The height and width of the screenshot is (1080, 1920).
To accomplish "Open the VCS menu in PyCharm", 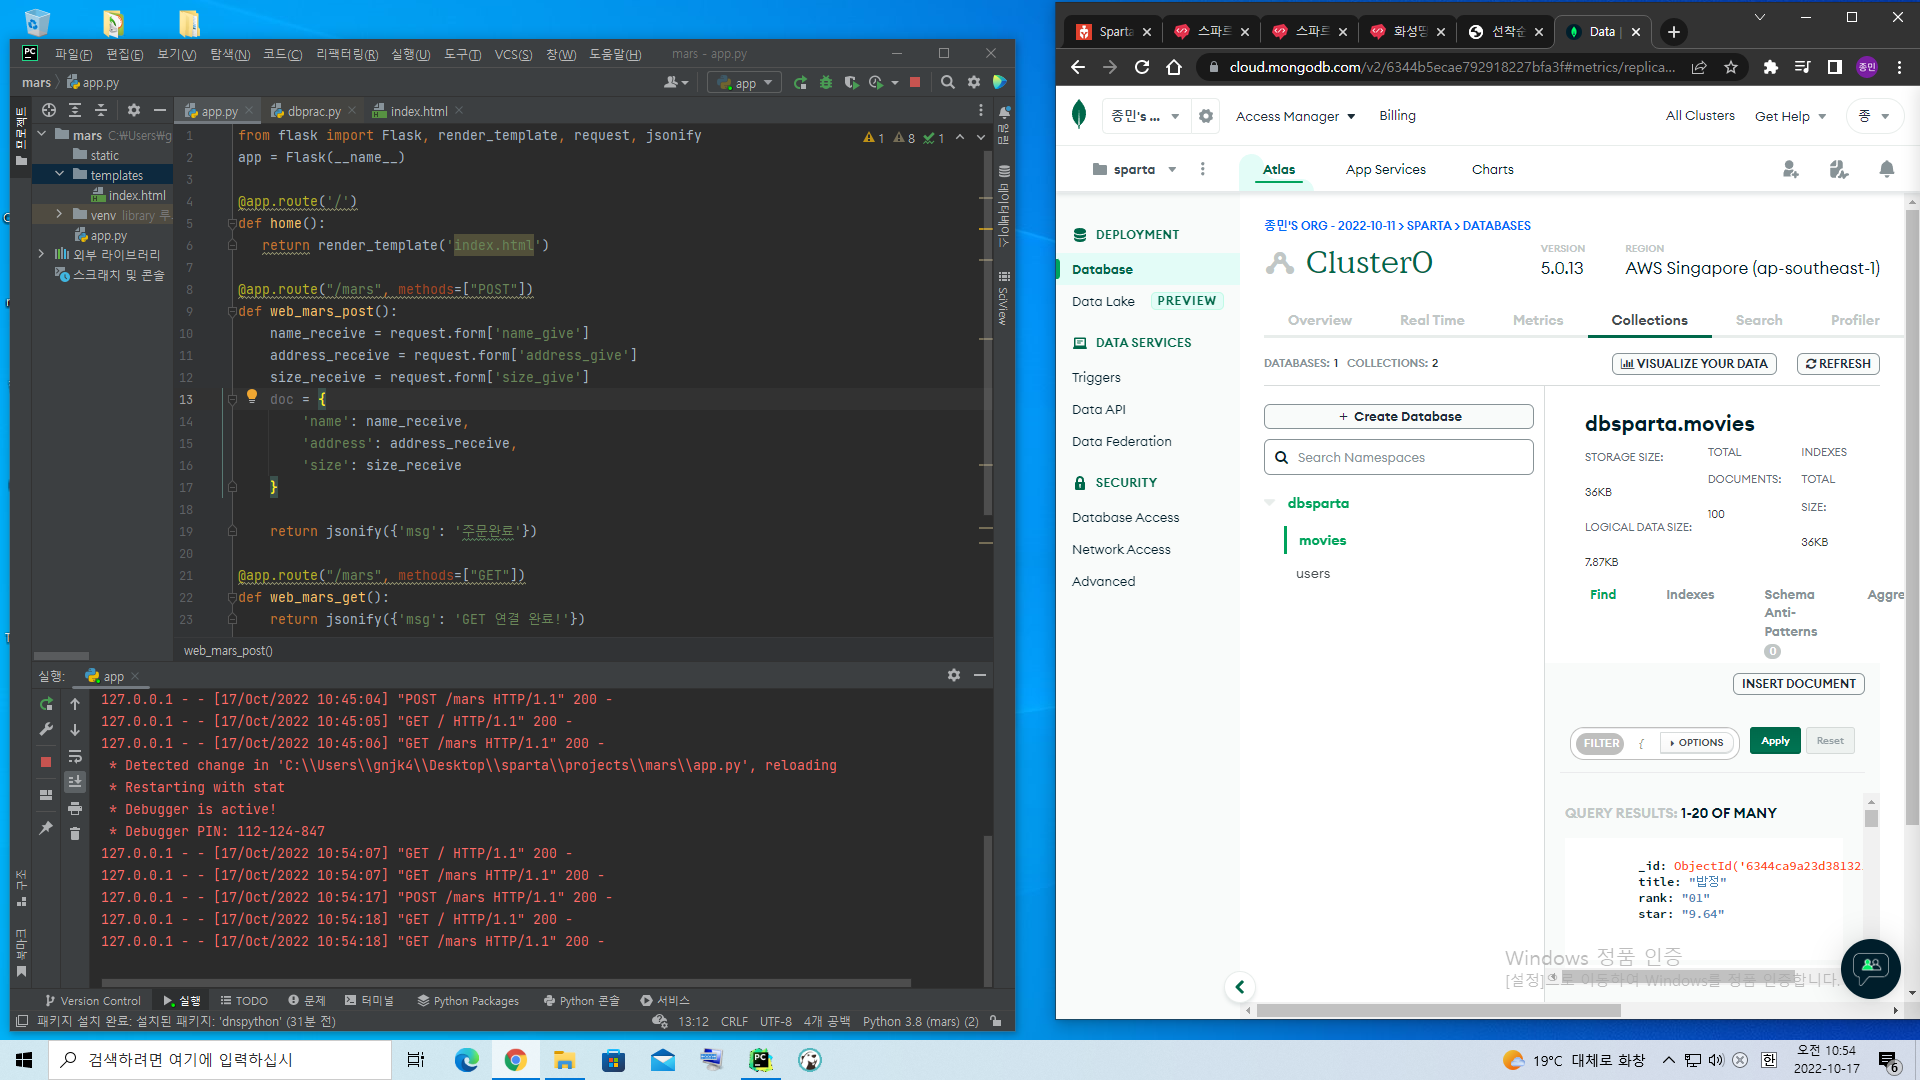I will point(513,54).
